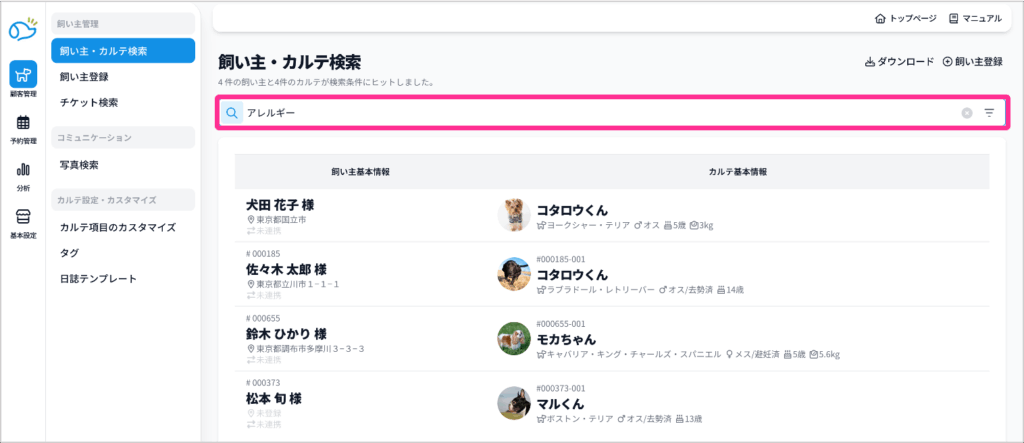1024x443 pixels.
Task: Click the 飼い主登録 button at top right
Action: (x=972, y=61)
